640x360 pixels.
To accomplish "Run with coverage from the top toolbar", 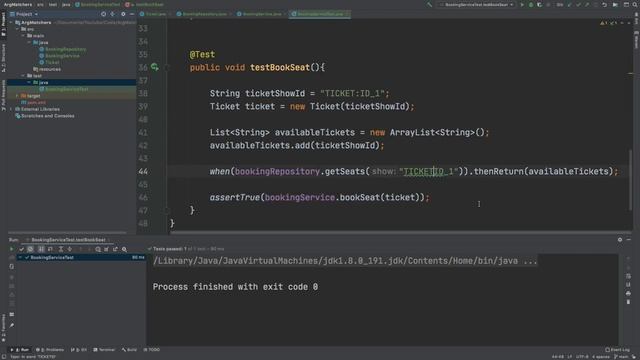I will pos(540,4).
